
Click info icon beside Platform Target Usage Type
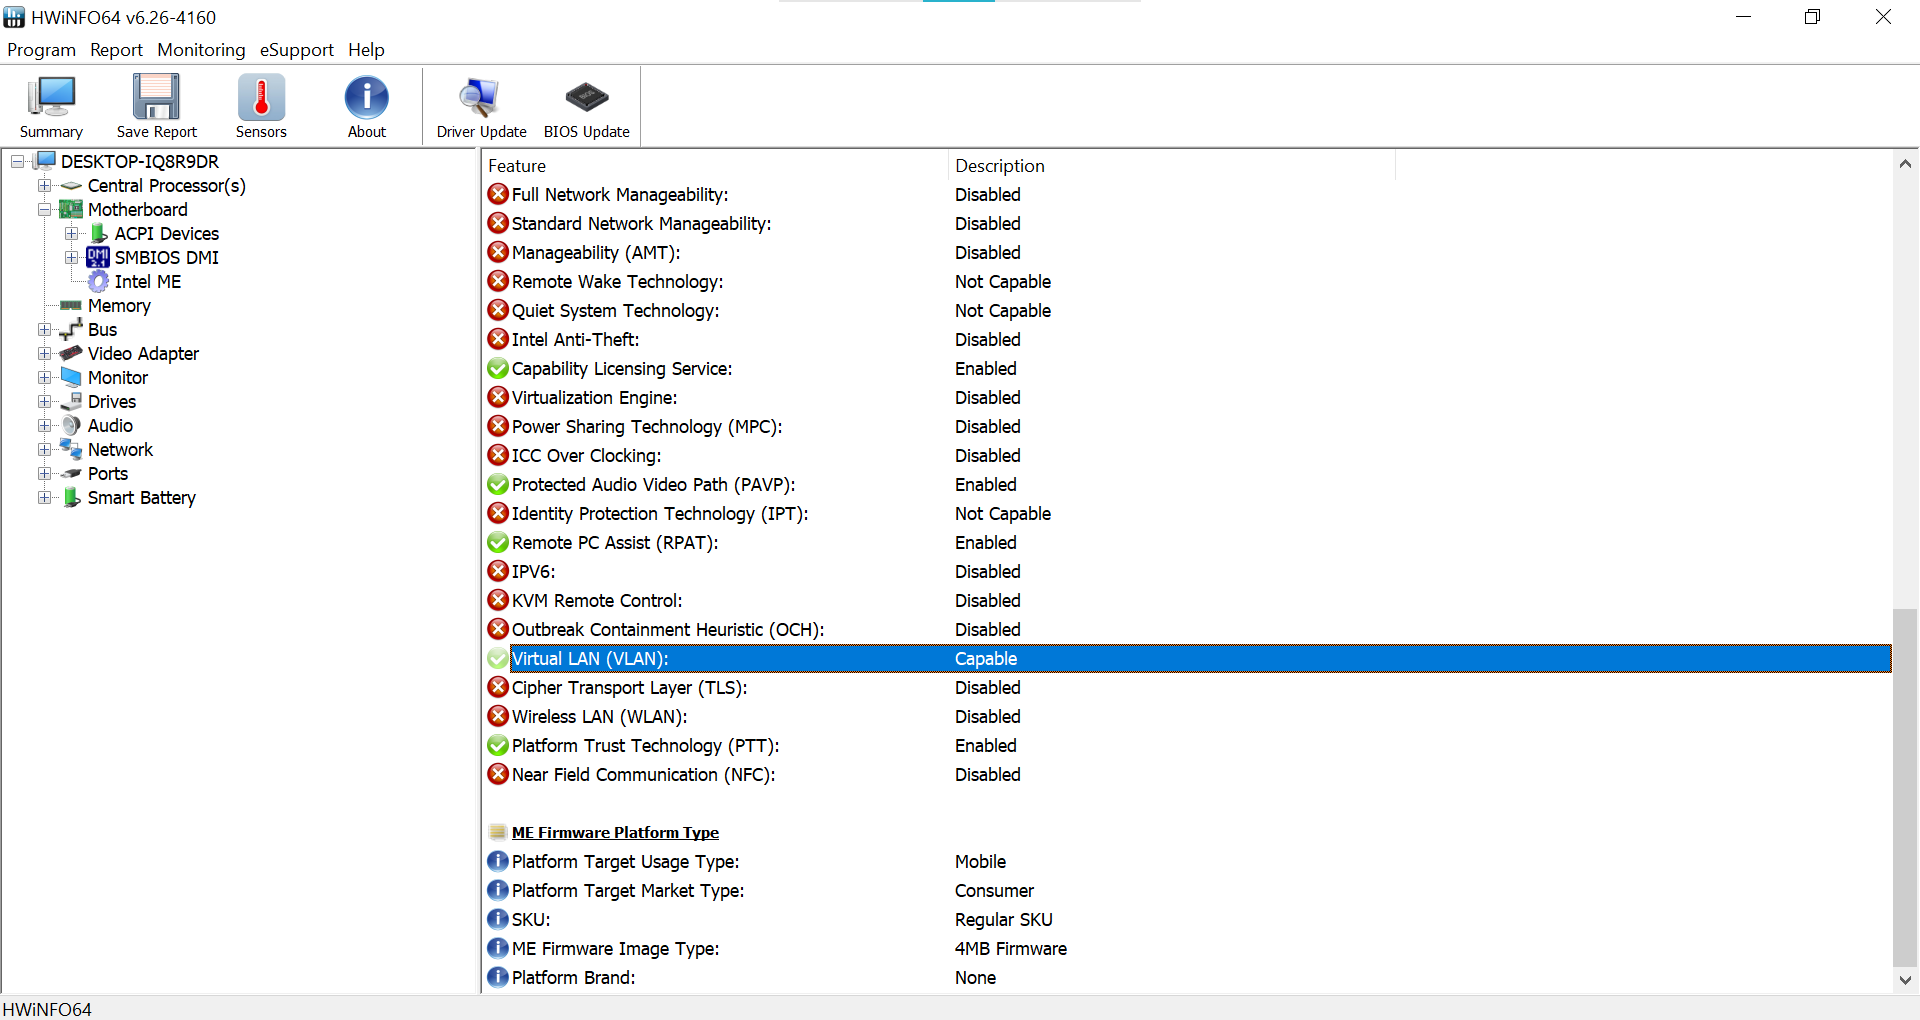498,861
